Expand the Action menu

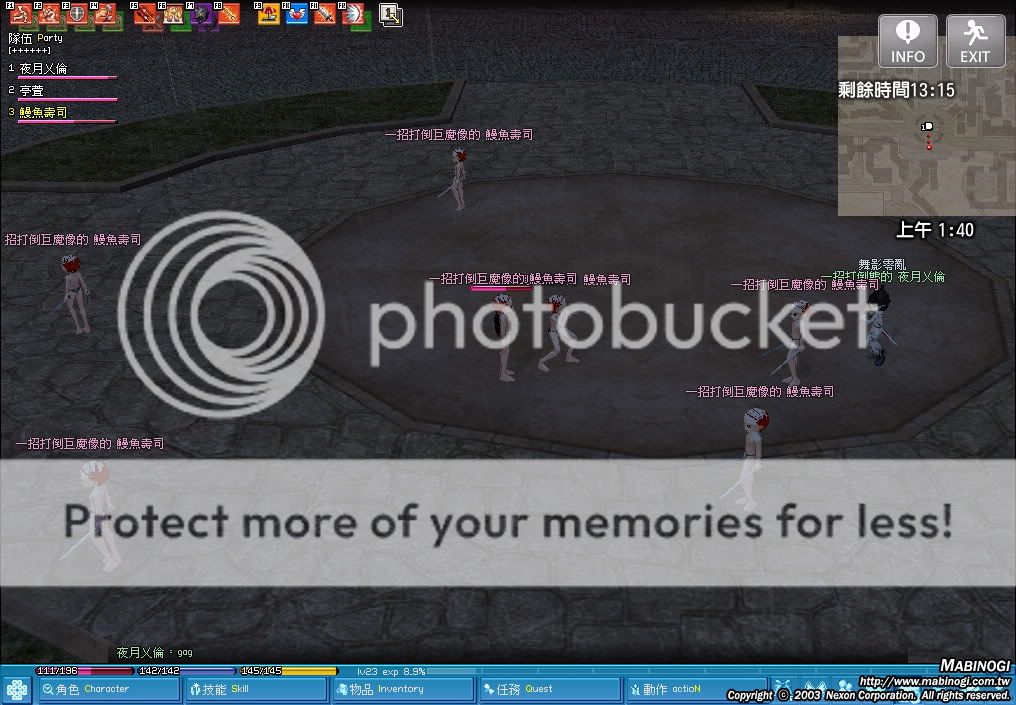tap(694, 689)
